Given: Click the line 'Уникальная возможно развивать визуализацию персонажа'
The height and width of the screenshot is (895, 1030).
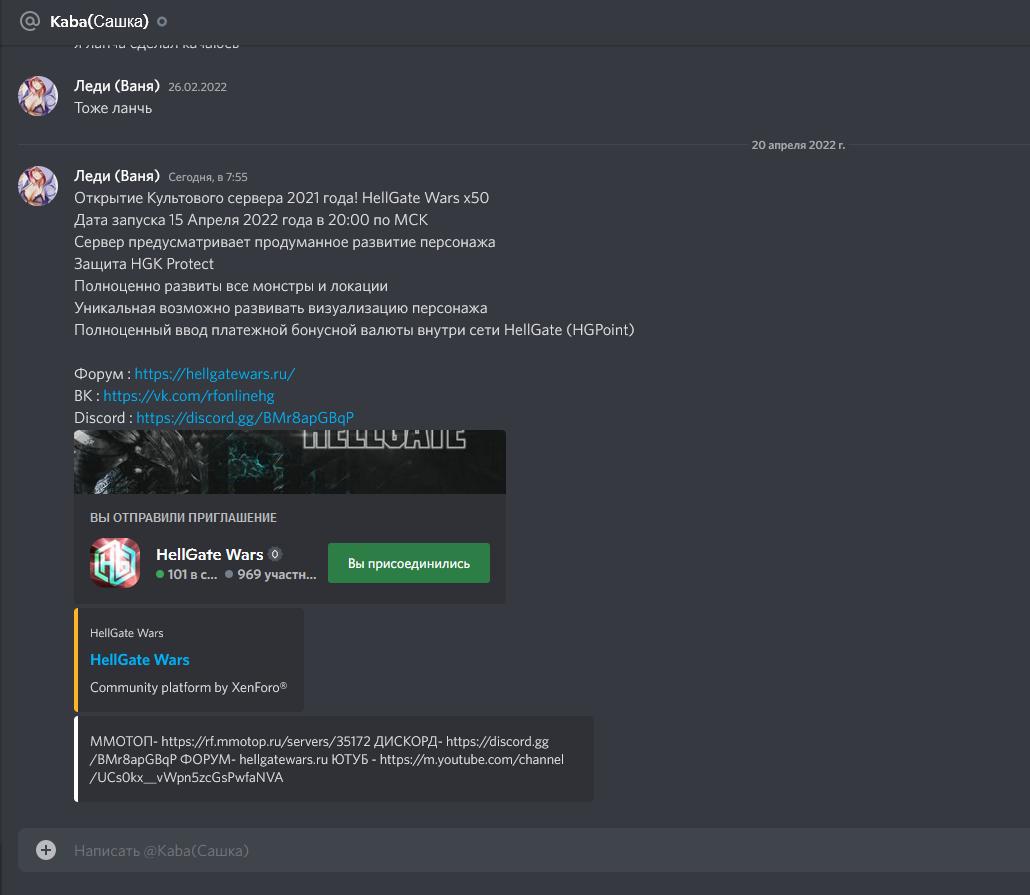Looking at the screenshot, I should tap(280, 308).
